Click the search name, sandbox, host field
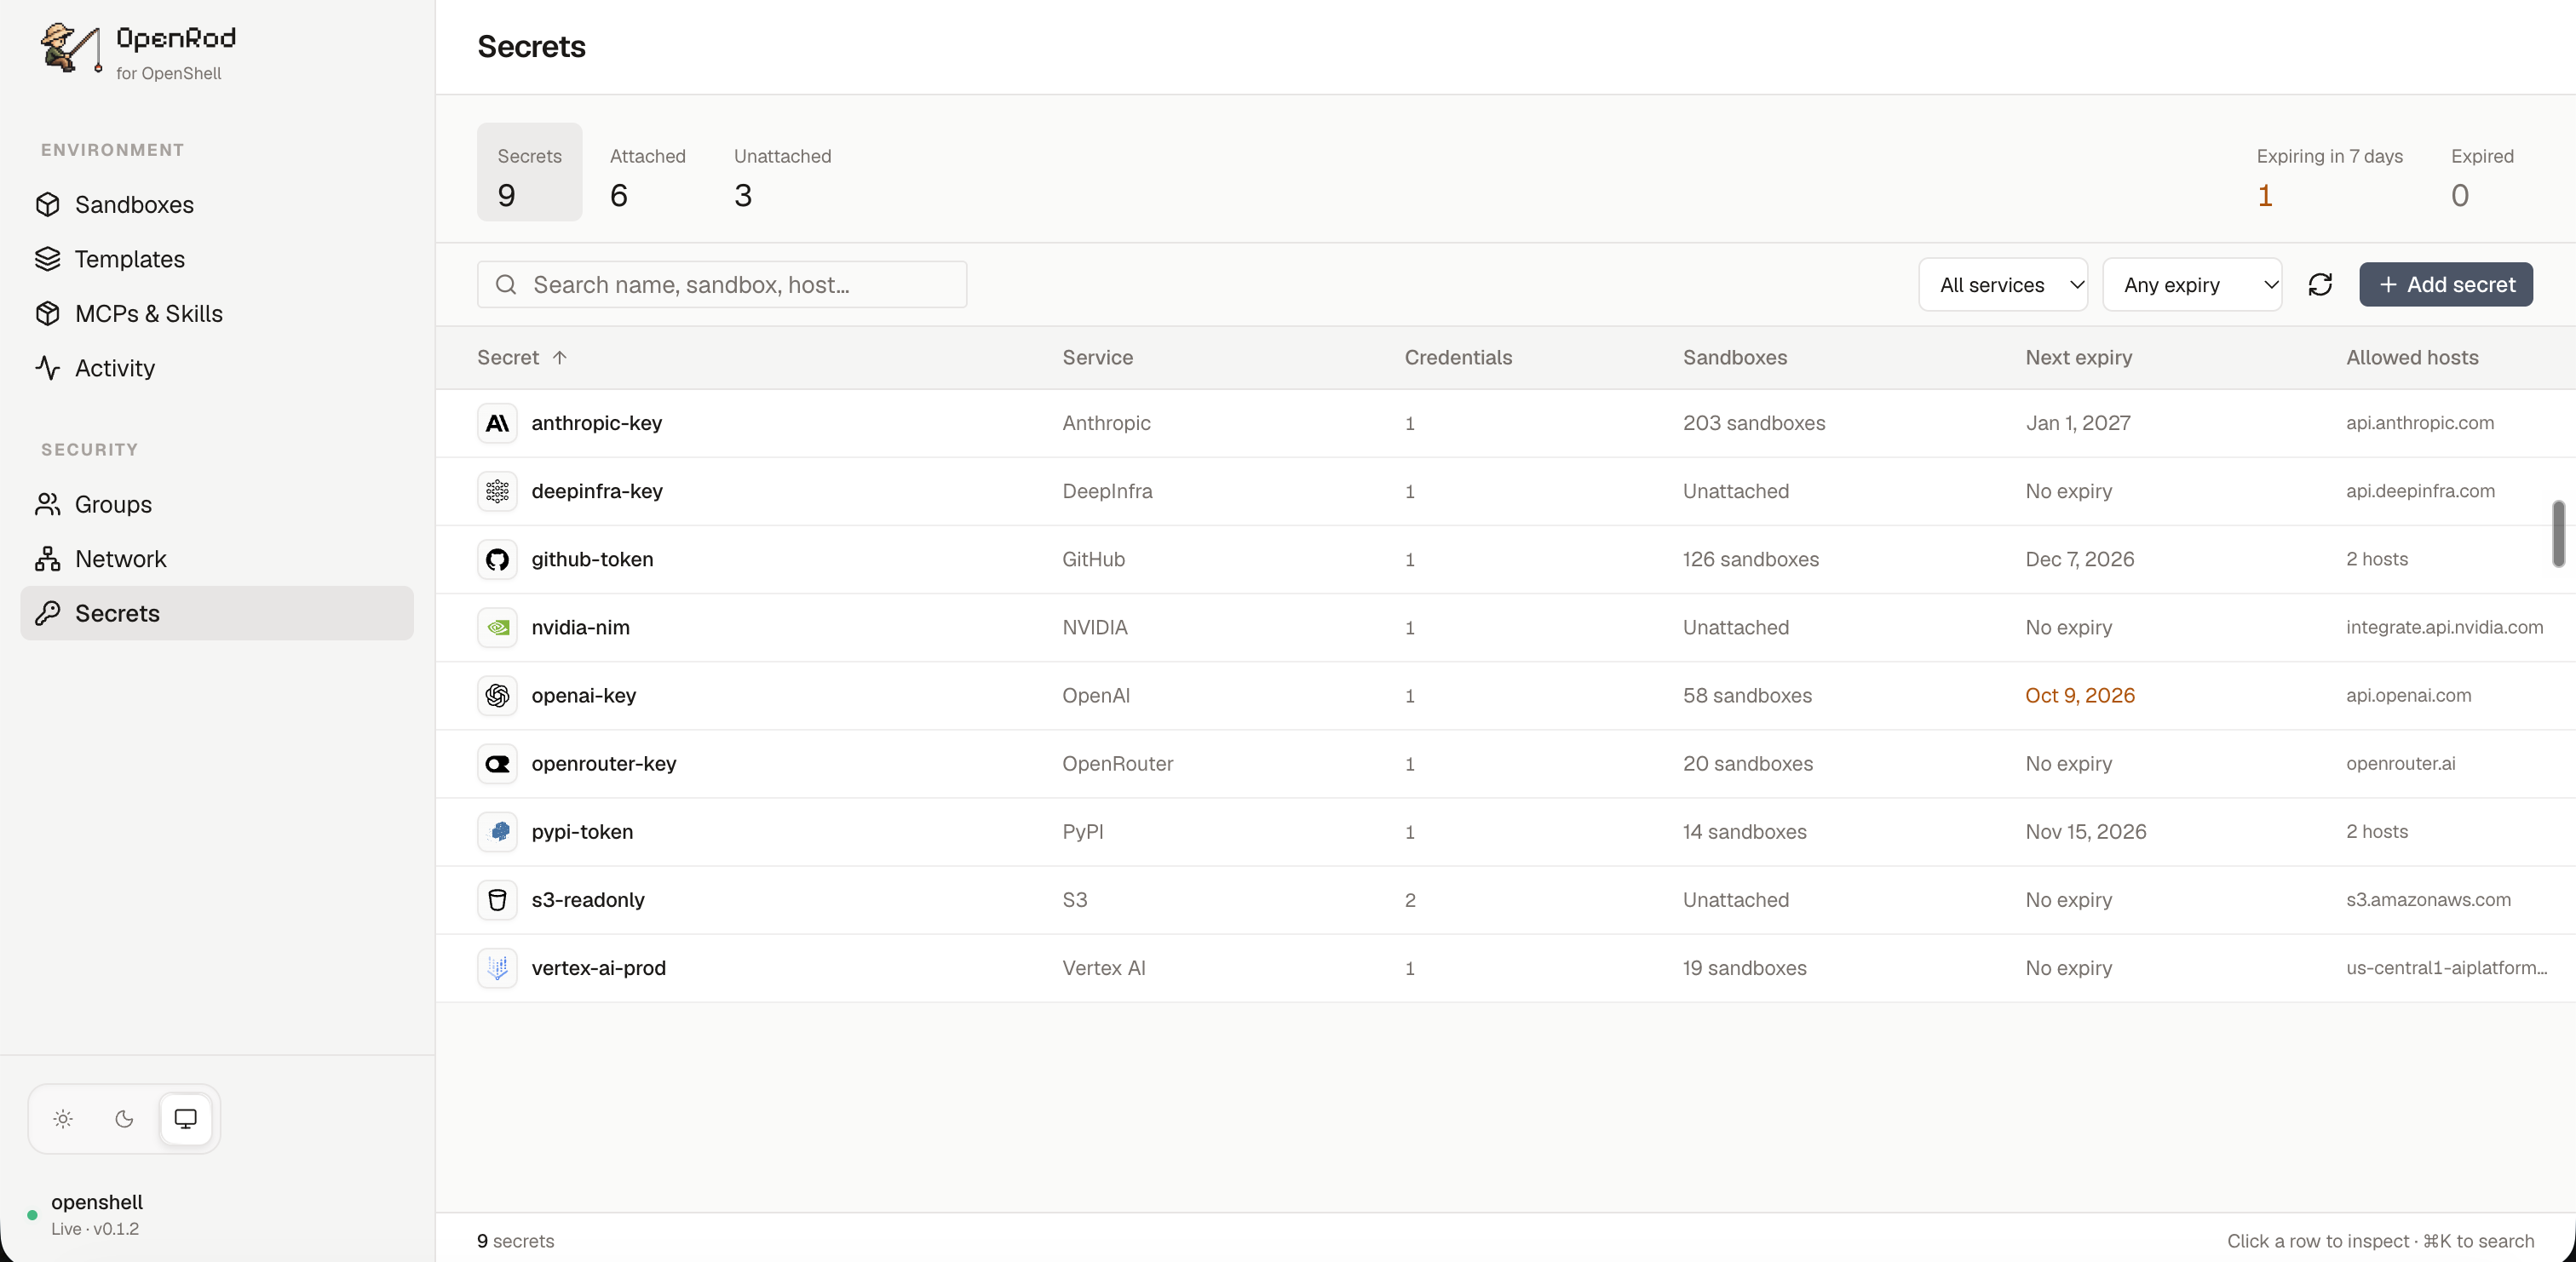The image size is (2576, 1262). click(x=722, y=285)
